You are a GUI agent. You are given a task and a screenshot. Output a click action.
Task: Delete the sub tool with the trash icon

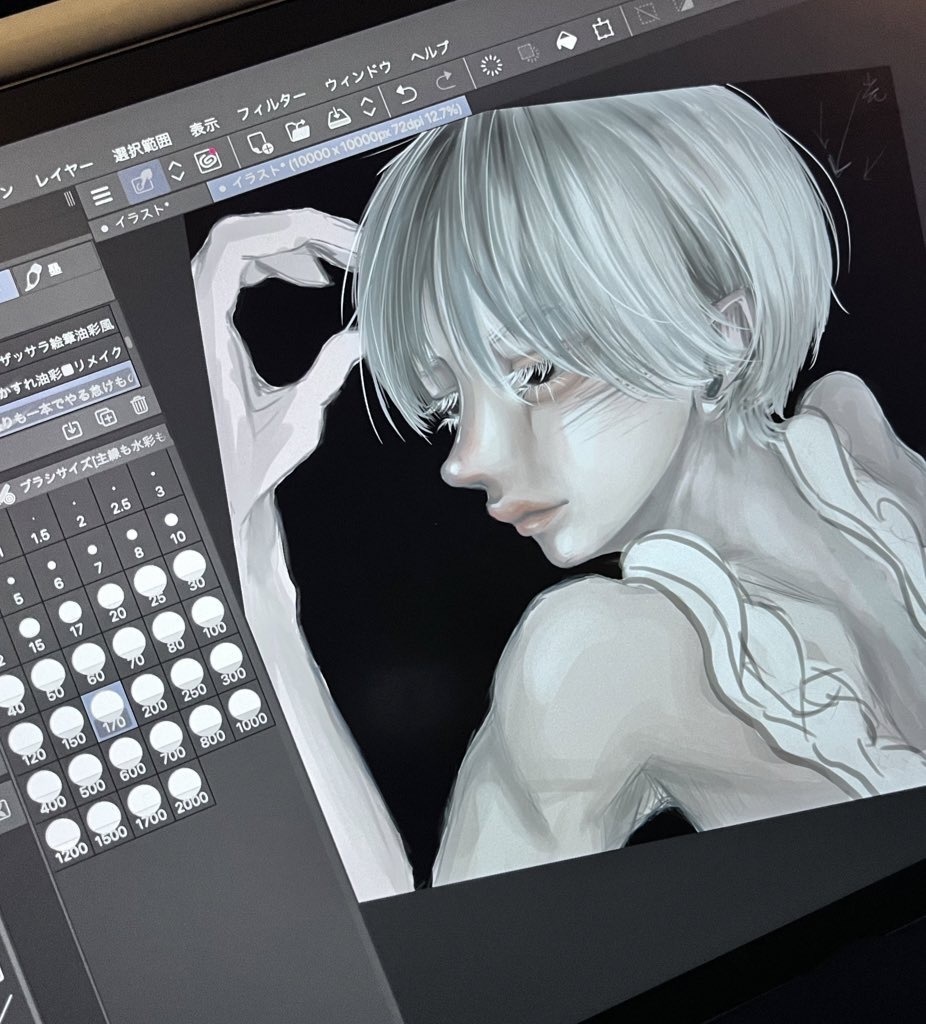(138, 406)
